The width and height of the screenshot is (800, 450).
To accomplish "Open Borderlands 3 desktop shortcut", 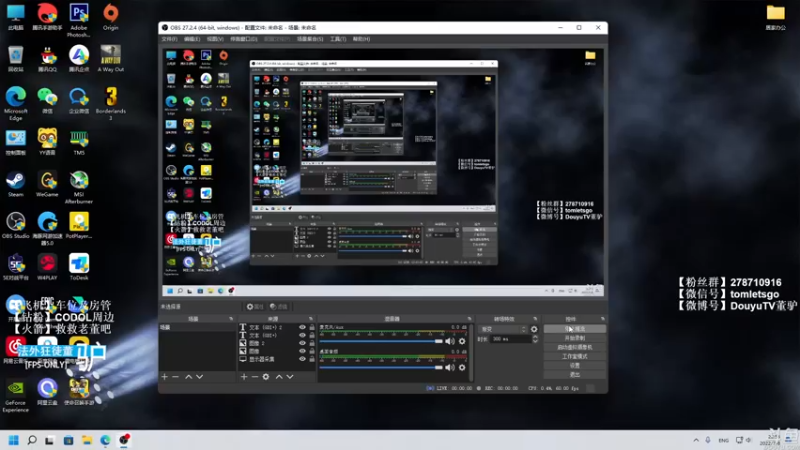I will 111,104.
